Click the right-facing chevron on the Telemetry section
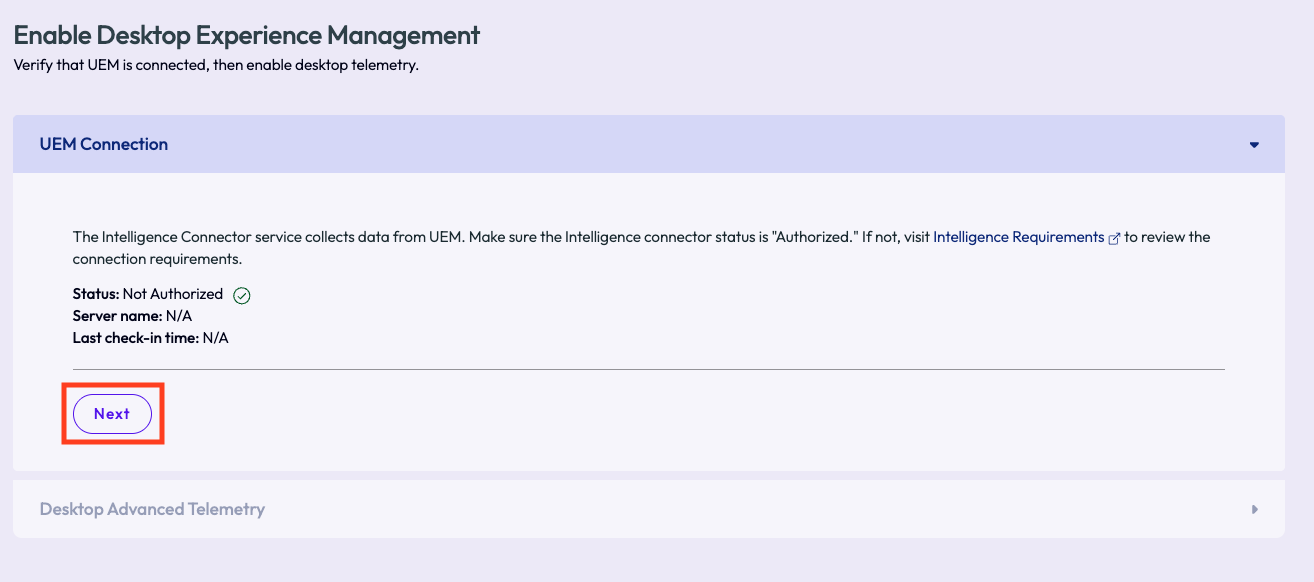The image size is (1314, 582). point(1254,508)
